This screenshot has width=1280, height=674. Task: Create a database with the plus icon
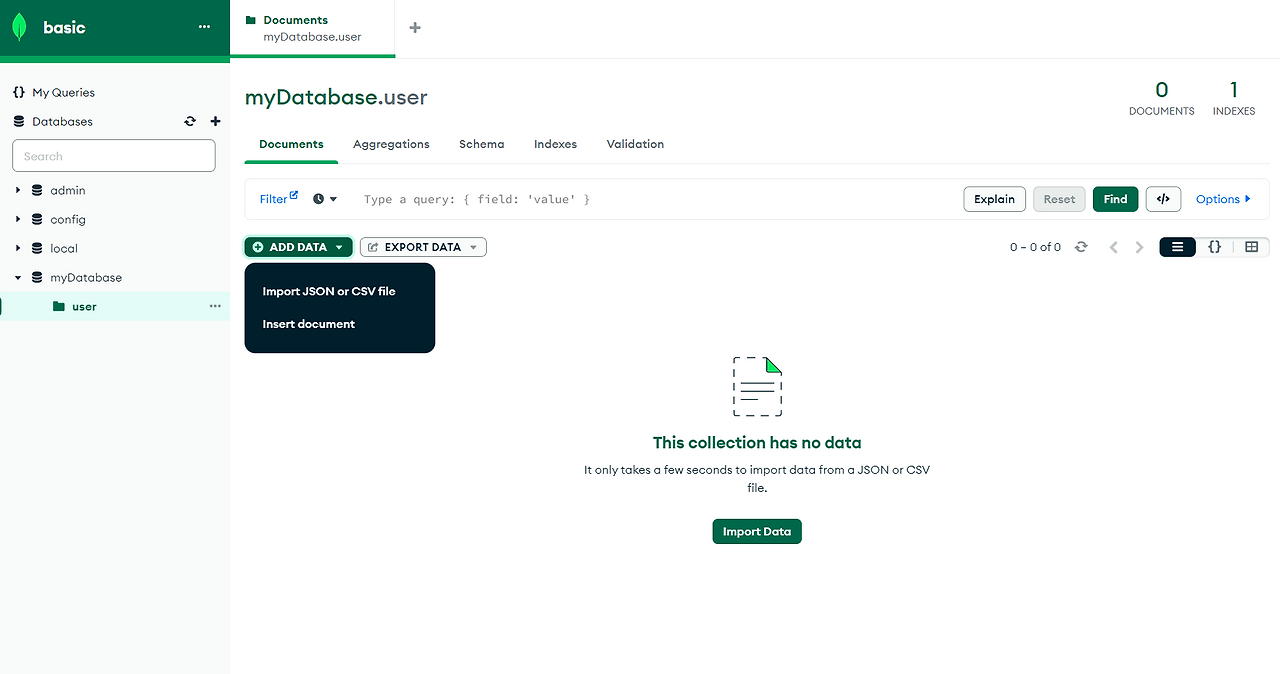click(215, 121)
